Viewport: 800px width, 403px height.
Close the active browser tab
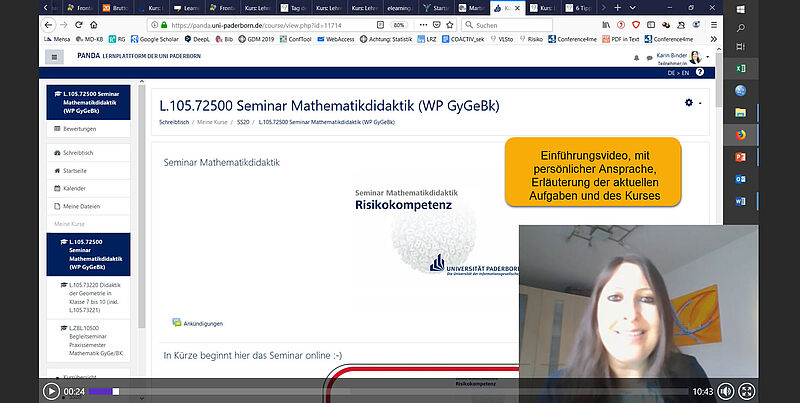pos(517,8)
